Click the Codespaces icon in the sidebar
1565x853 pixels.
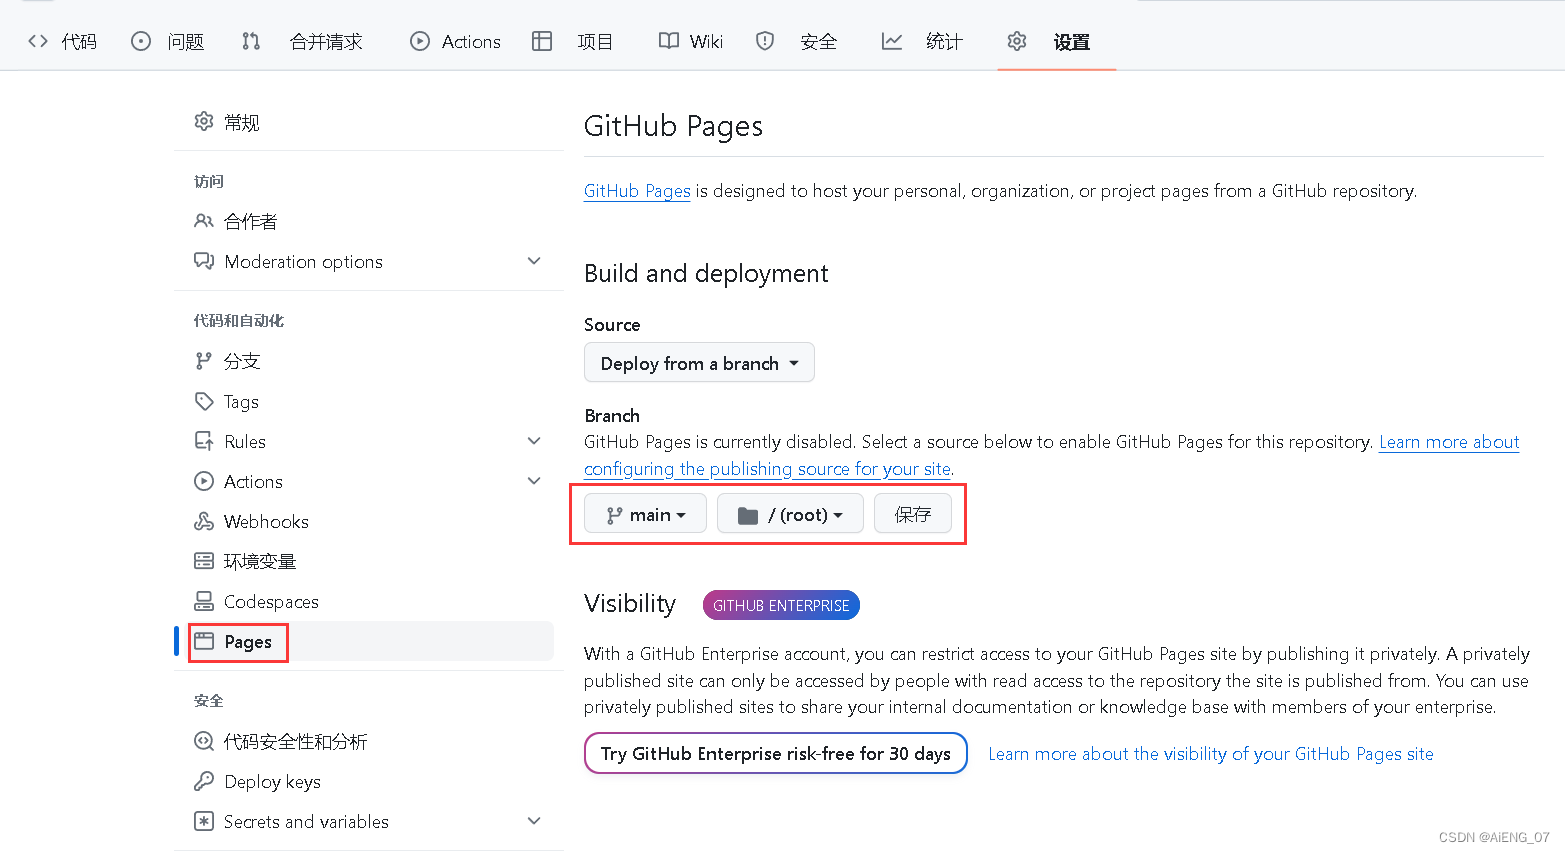(x=204, y=601)
